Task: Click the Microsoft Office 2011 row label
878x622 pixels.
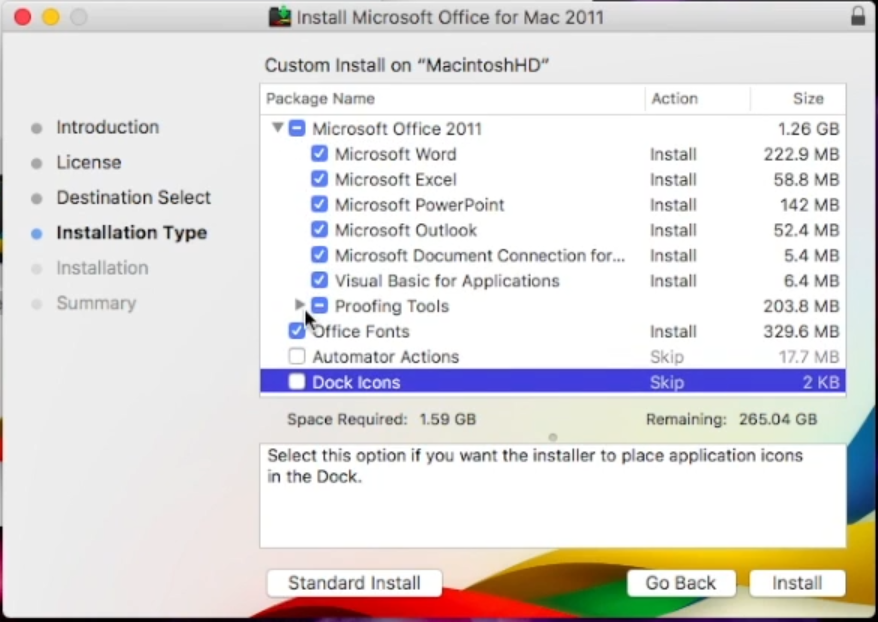Action: [396, 129]
